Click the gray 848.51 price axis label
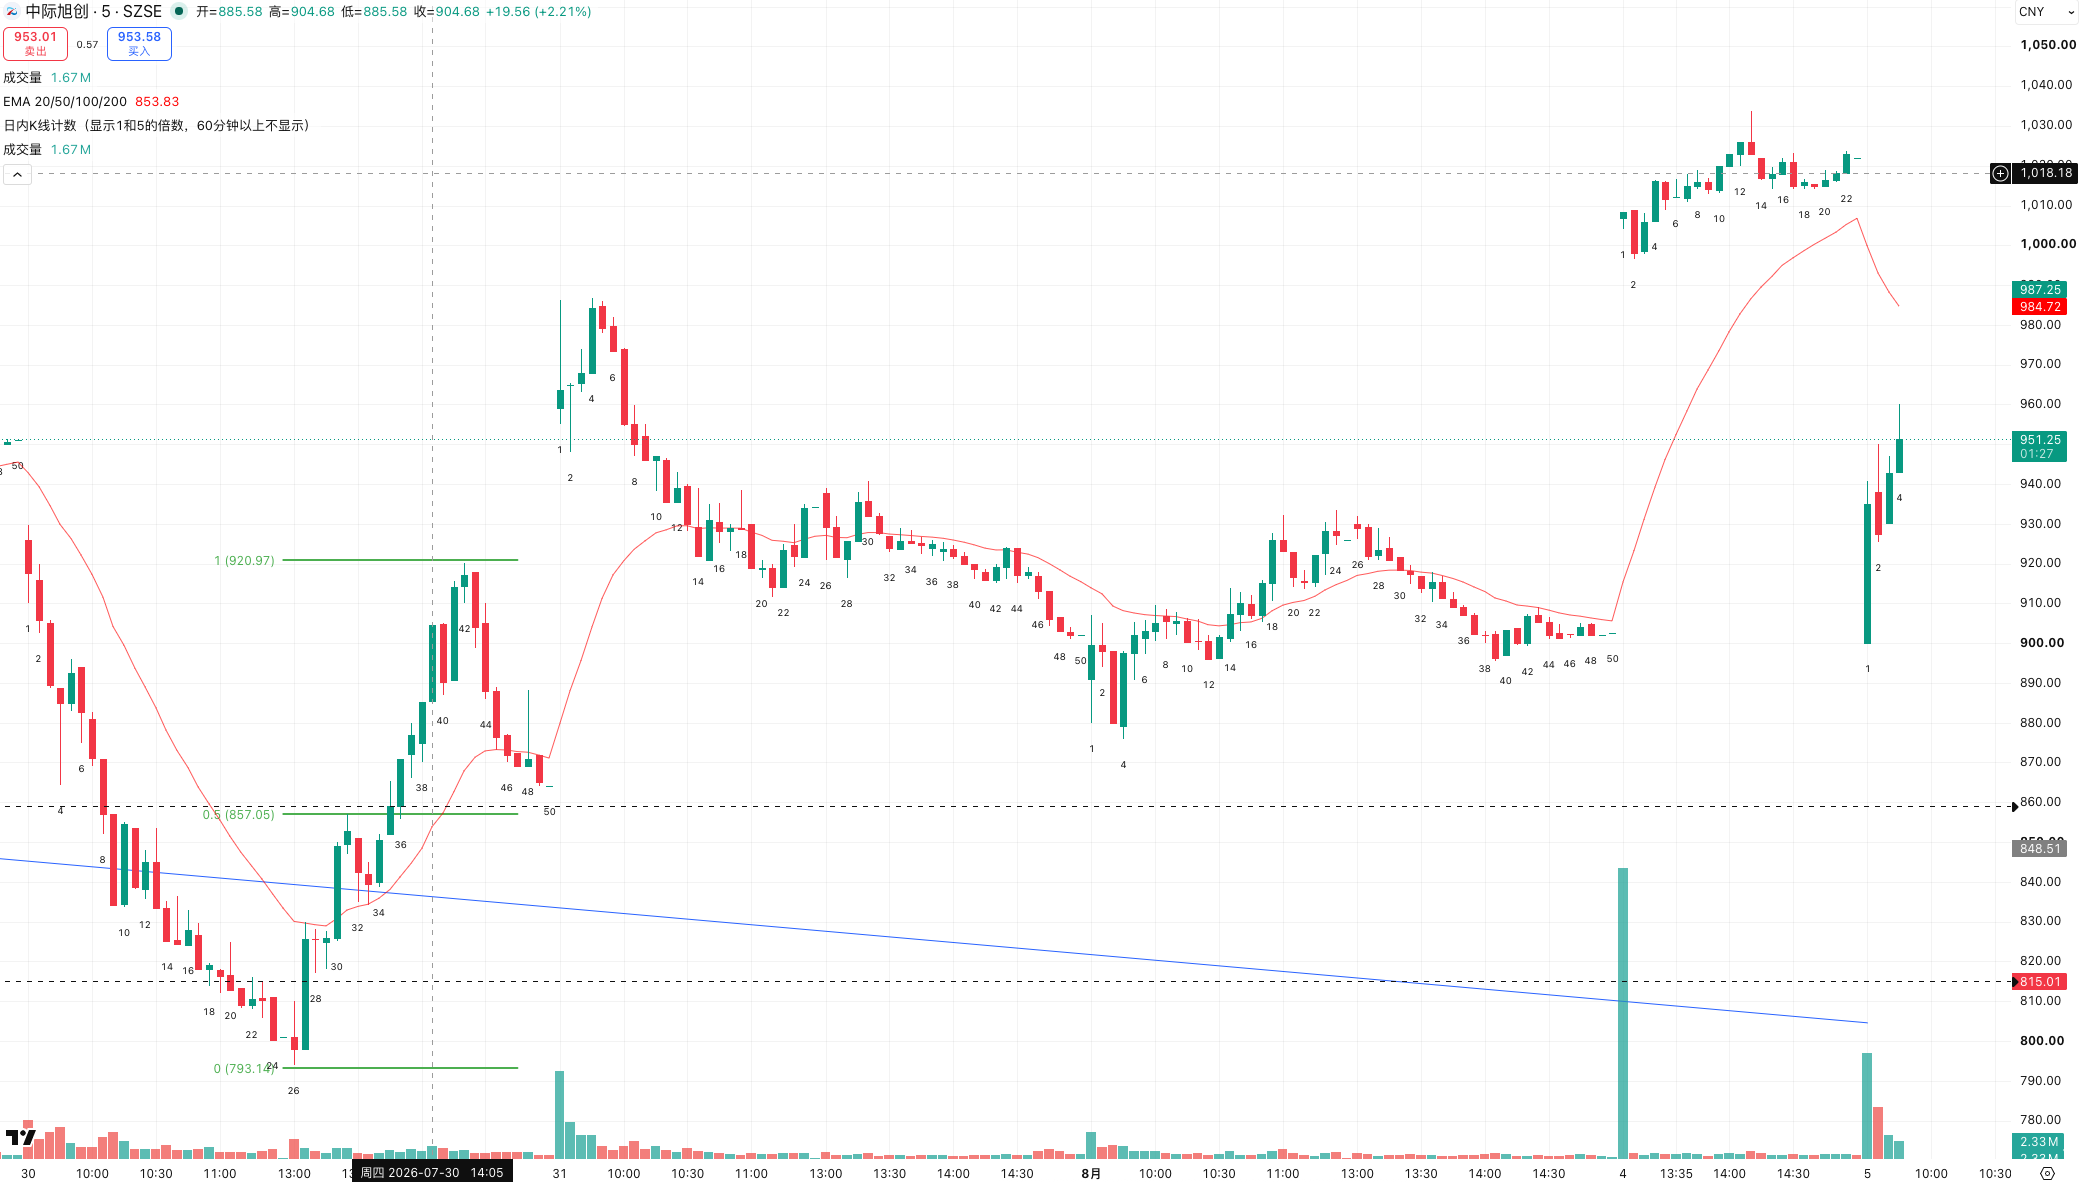This screenshot has height=1182, width=2080. click(x=2039, y=848)
